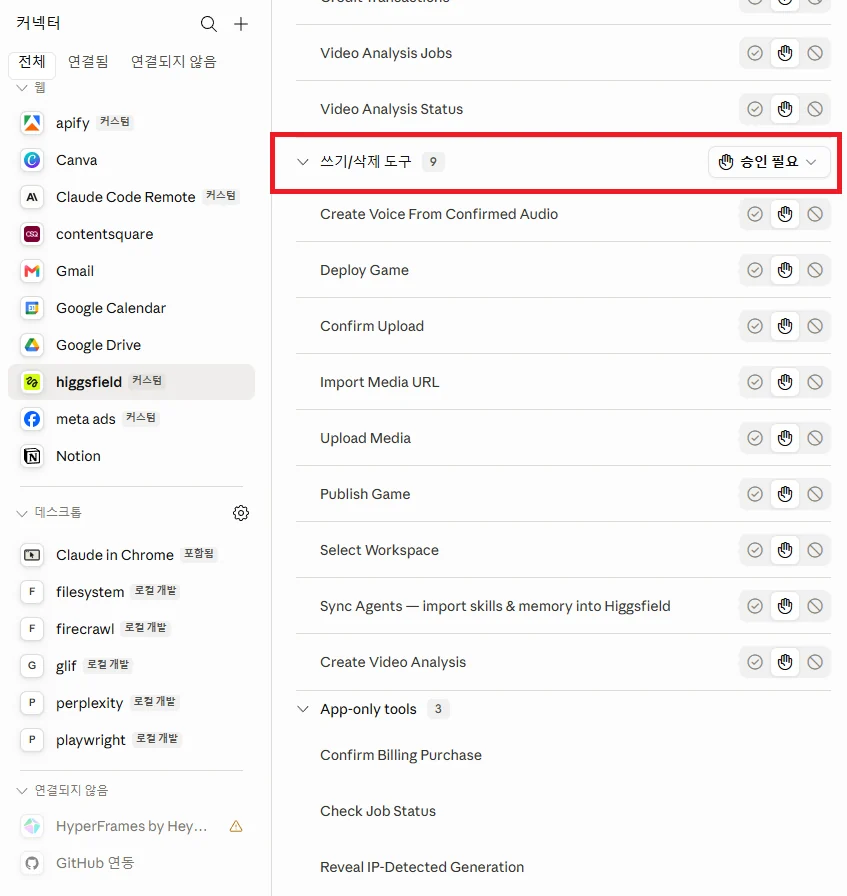Block the Select Workspace tool
847x896 pixels.
coord(815,550)
